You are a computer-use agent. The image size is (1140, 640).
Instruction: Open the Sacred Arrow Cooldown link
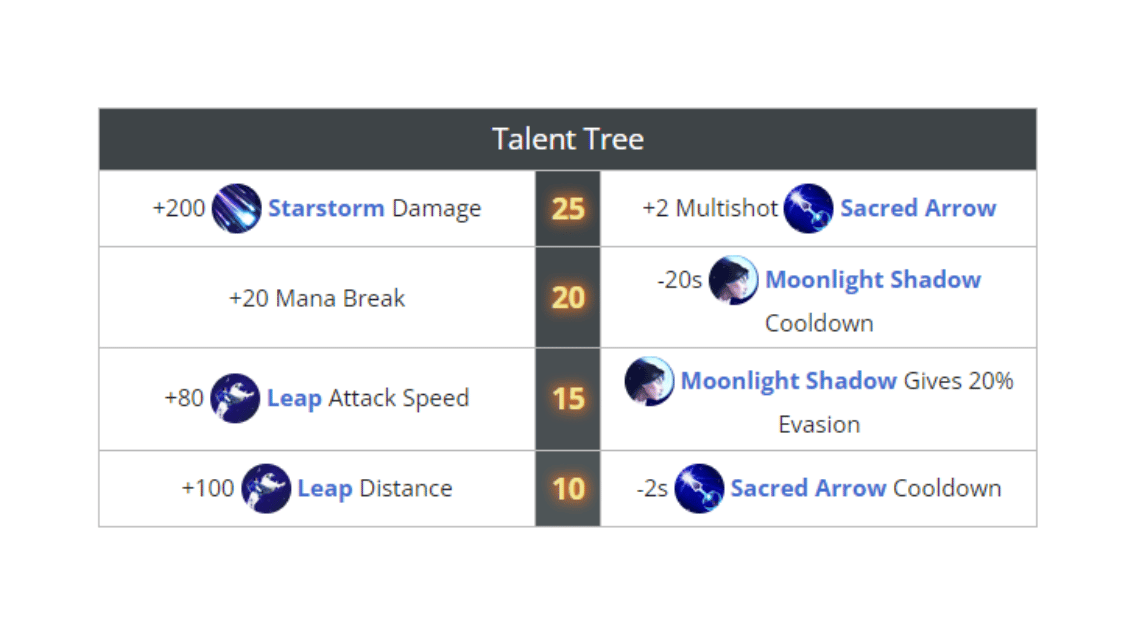coord(808,489)
